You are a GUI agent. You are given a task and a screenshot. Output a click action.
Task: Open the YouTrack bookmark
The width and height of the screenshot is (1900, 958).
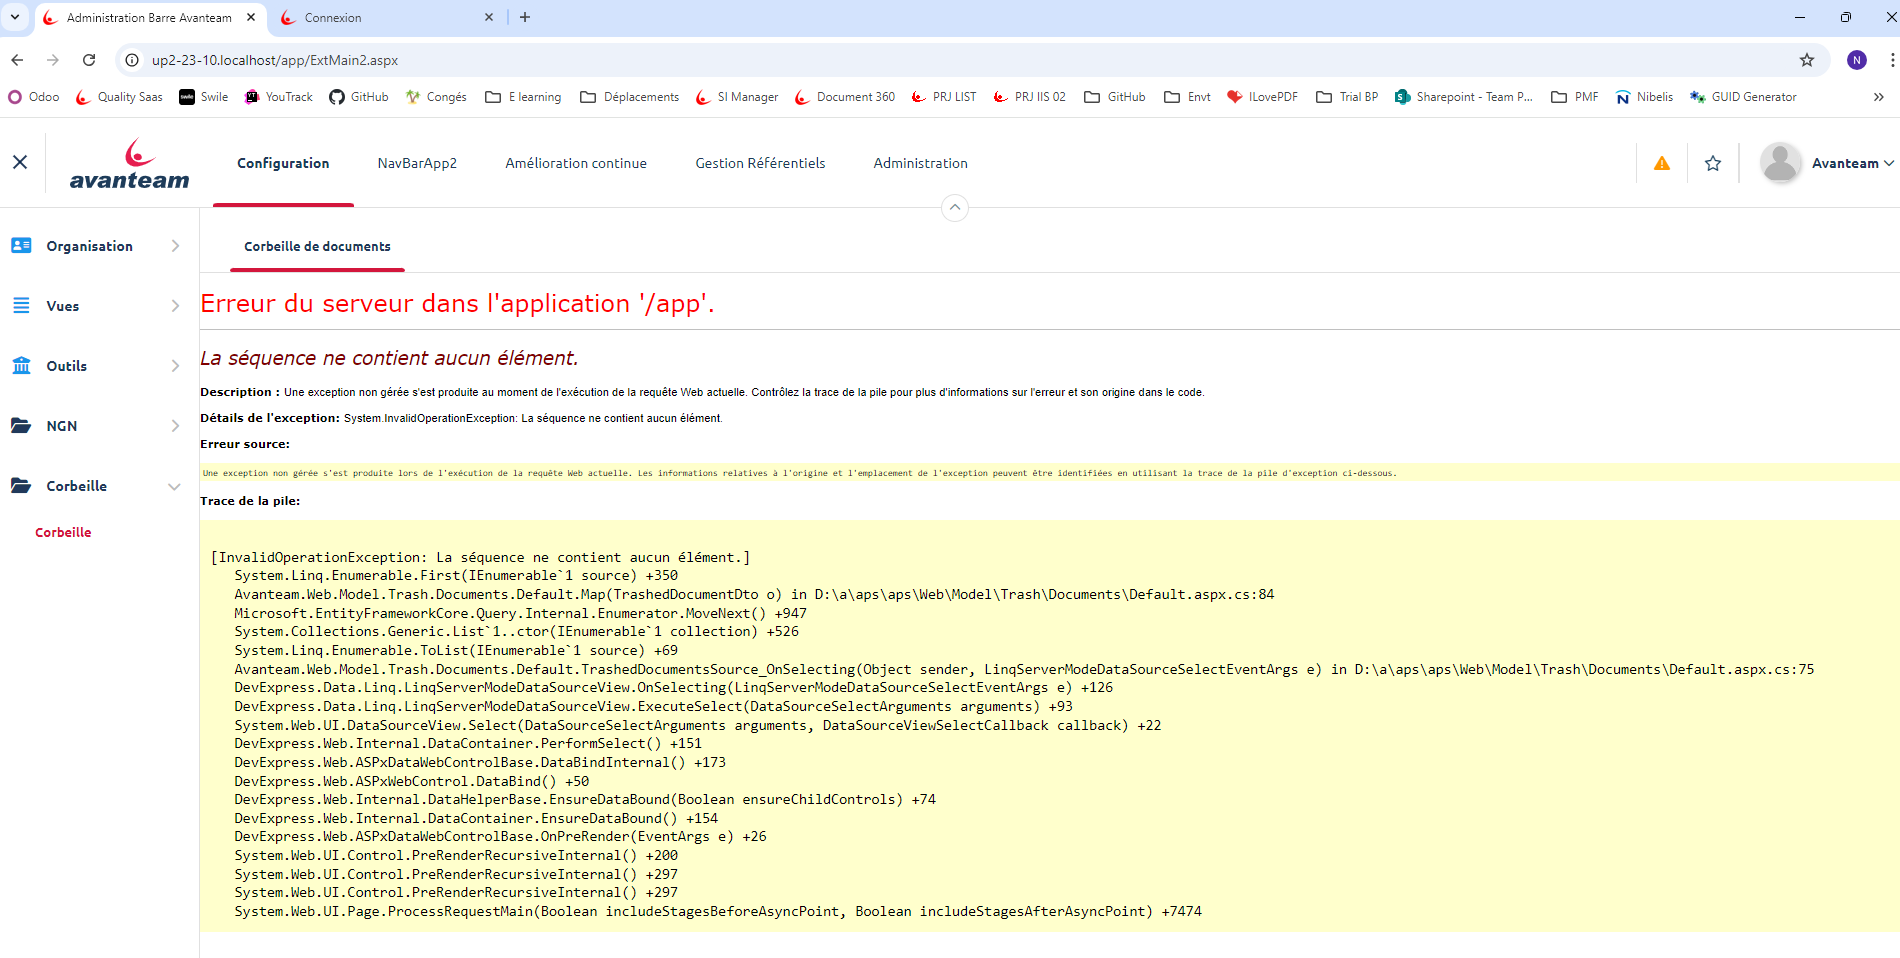[x=279, y=97]
